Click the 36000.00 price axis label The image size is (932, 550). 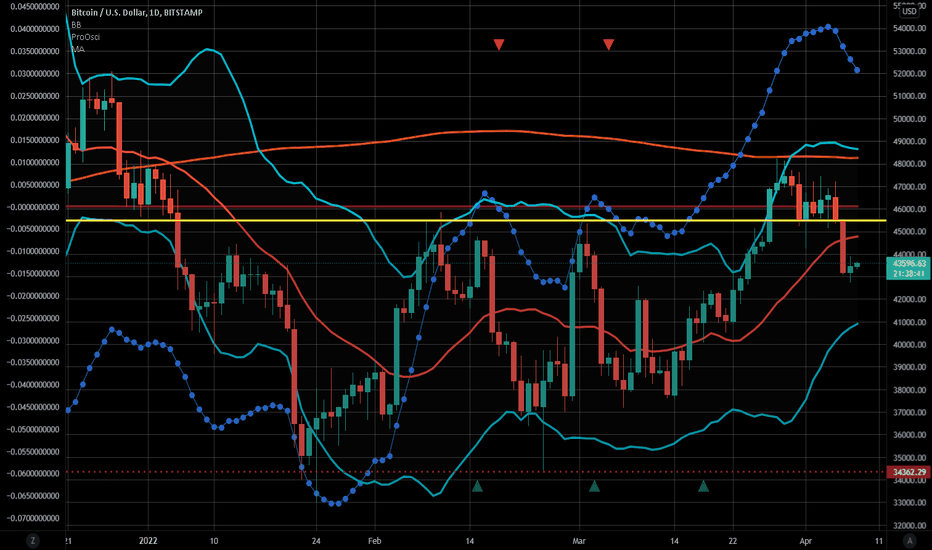point(909,435)
